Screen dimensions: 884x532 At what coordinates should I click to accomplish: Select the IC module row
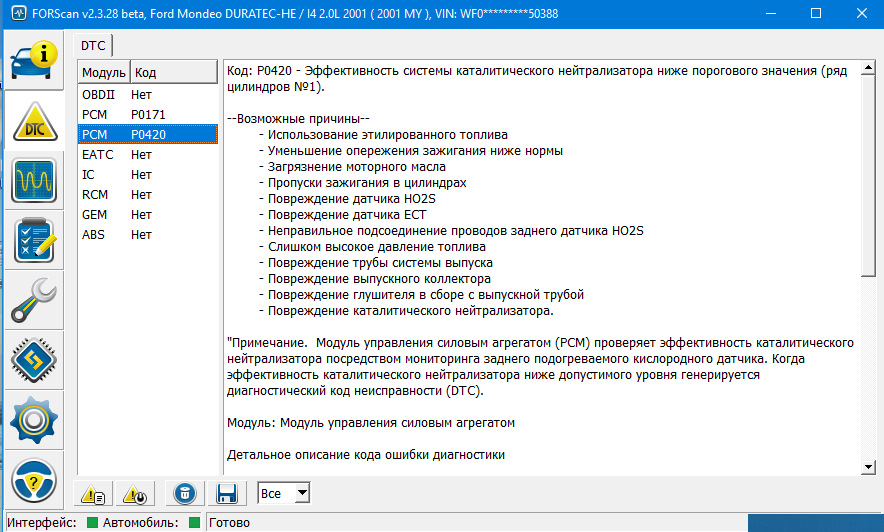click(148, 175)
